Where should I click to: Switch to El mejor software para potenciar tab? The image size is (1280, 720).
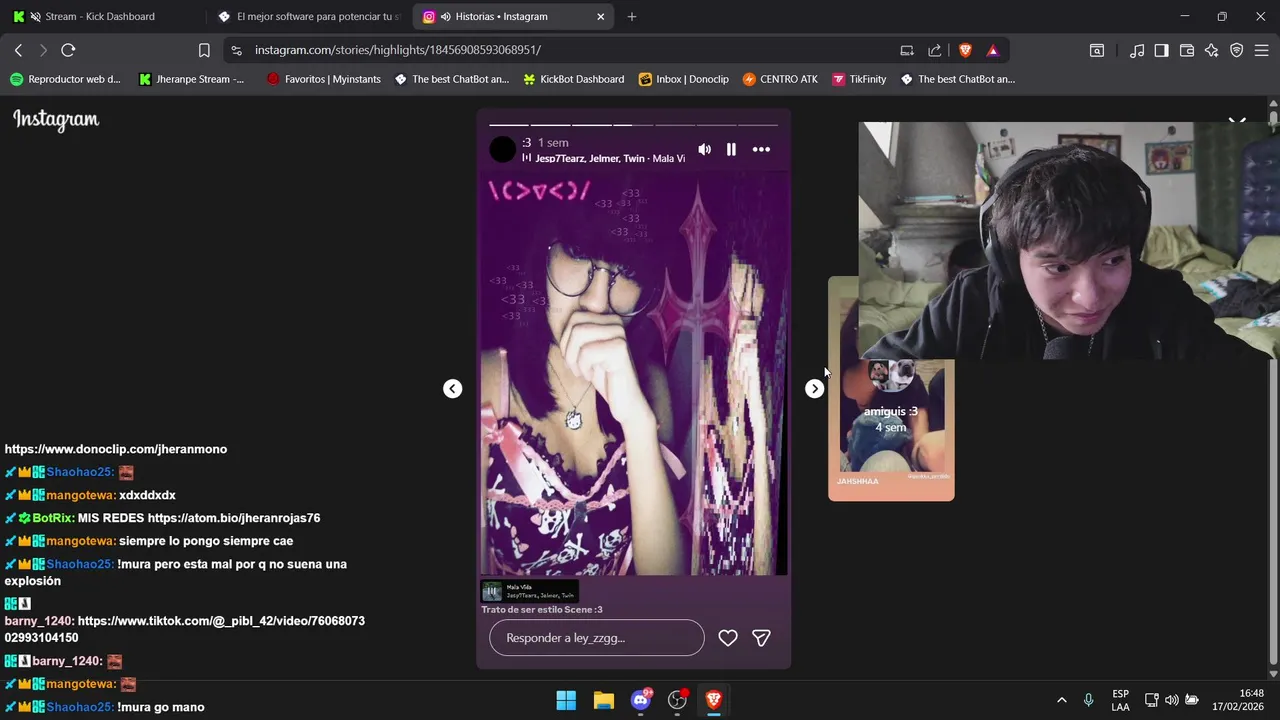click(310, 17)
